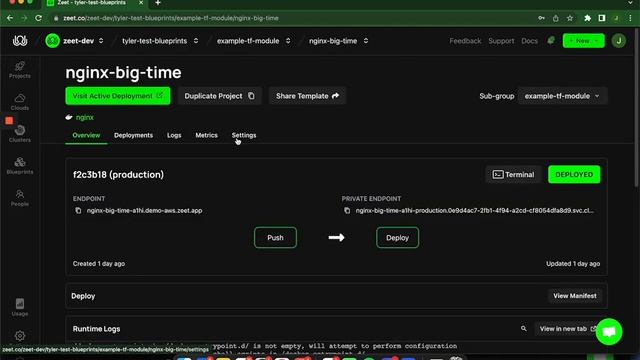Open the Zeet logo home icon

click(x=20, y=40)
